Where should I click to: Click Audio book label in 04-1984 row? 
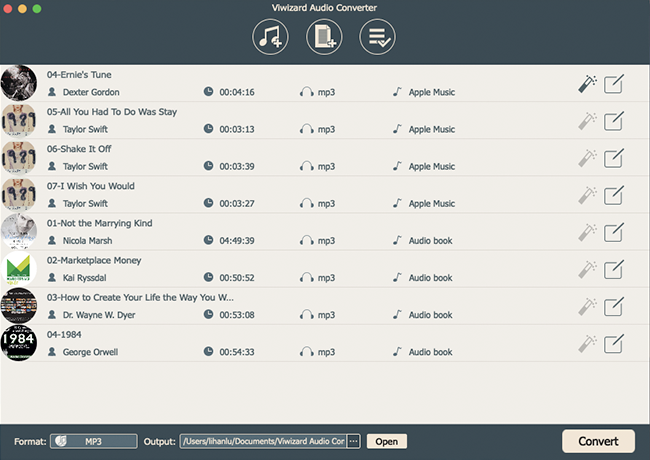(x=430, y=352)
